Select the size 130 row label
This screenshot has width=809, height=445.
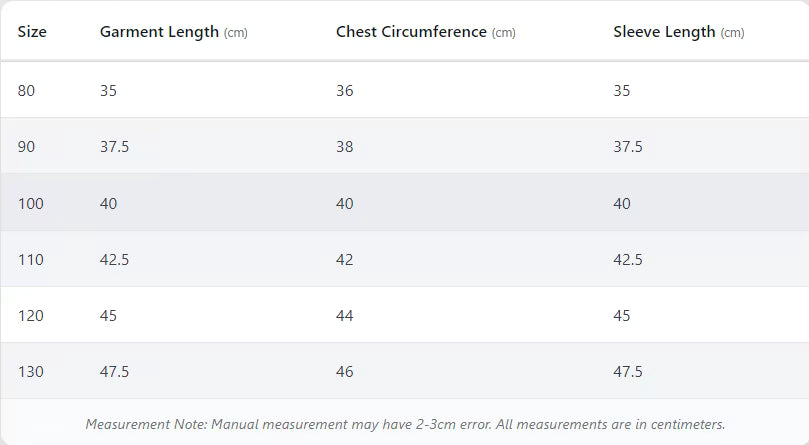click(x=30, y=372)
